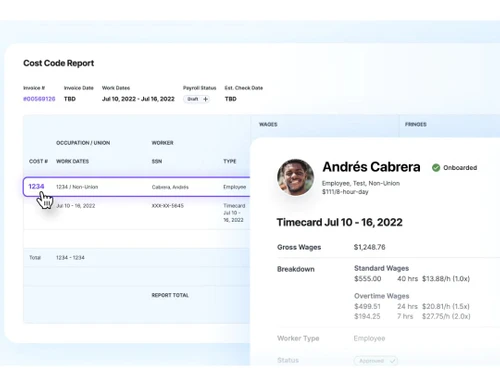This screenshot has width=500, height=375.
Task: Click the green Onboarded check icon
Action: pos(436,168)
